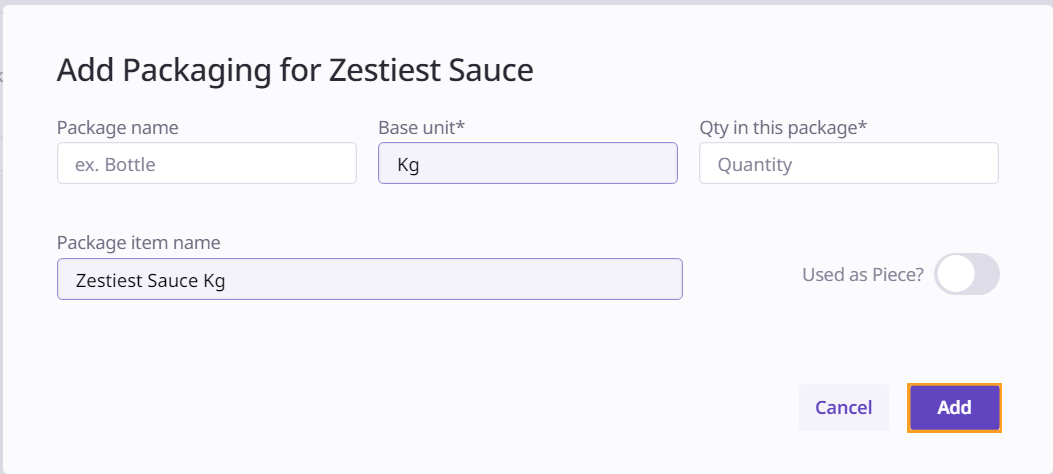
Task: Select the Quantity placeholder text box
Action: 755,164
